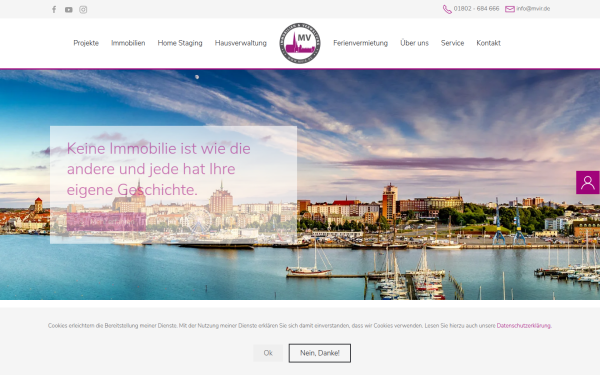
Task: Accept cookies with the Ok button
Action: click(x=268, y=353)
